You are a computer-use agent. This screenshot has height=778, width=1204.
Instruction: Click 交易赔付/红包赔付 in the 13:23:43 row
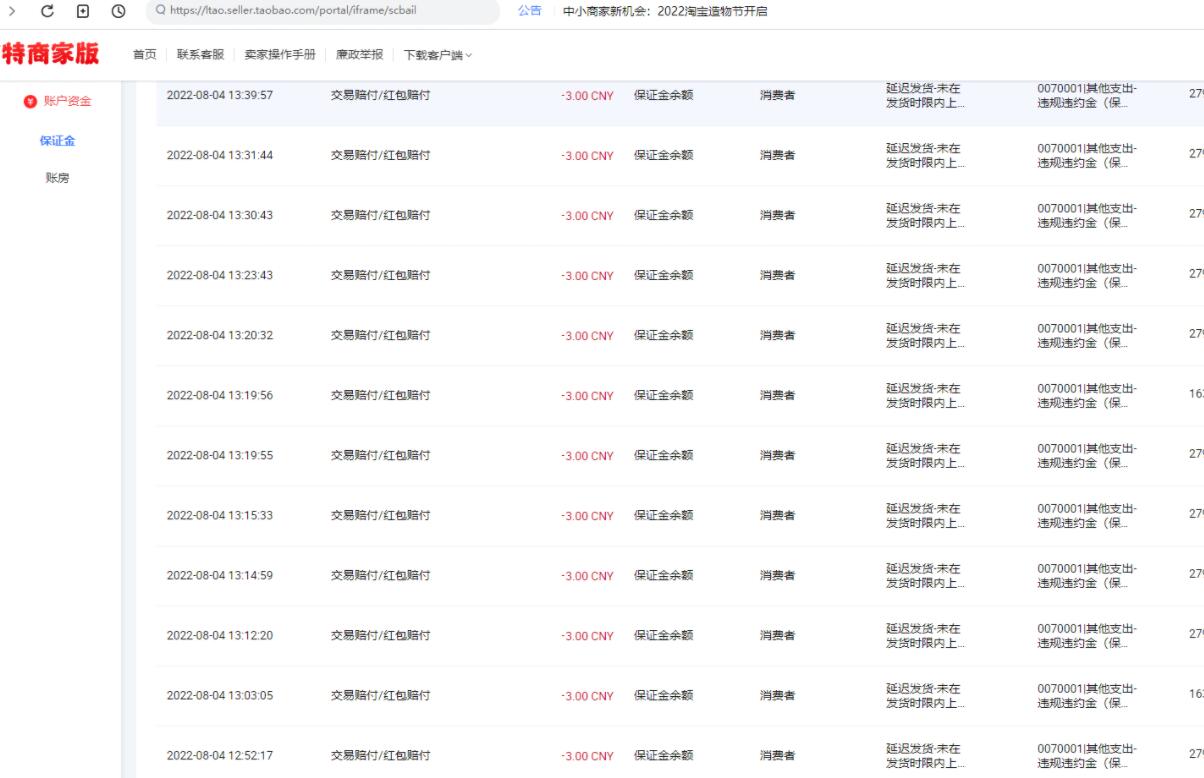(x=380, y=275)
